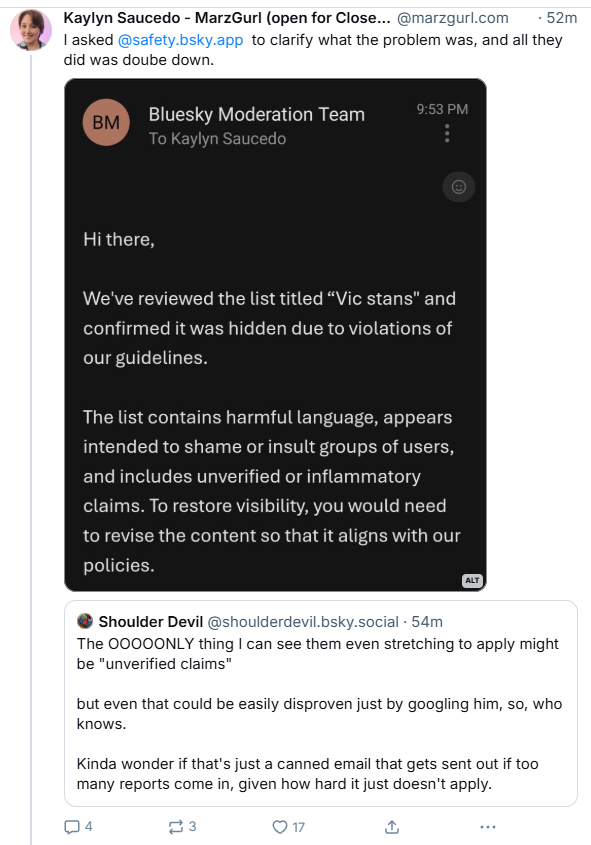
Task: Open Shoulder Devil's small avatar
Action: click(x=85, y=621)
